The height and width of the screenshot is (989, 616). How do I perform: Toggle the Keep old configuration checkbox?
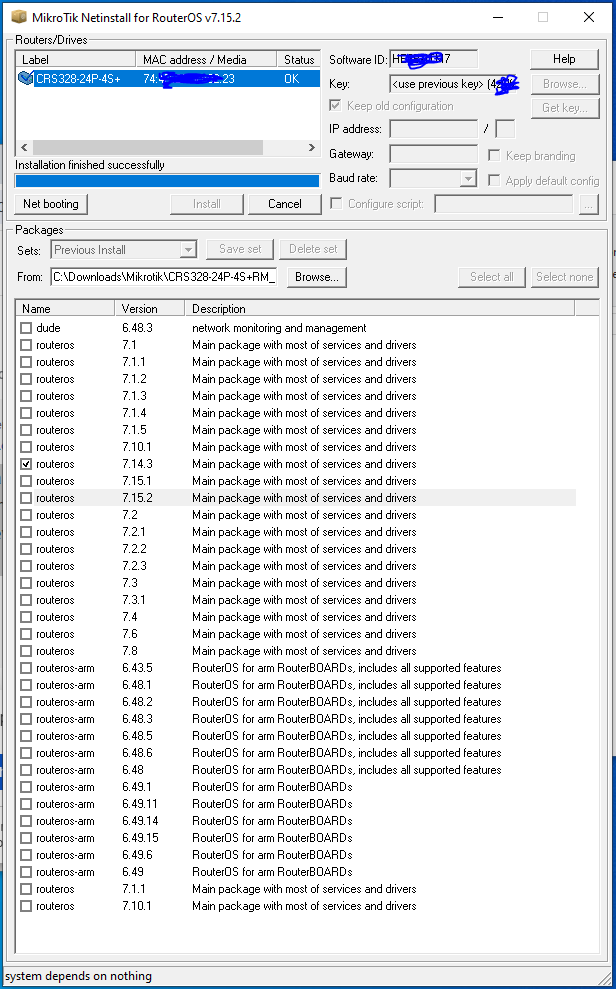click(335, 106)
